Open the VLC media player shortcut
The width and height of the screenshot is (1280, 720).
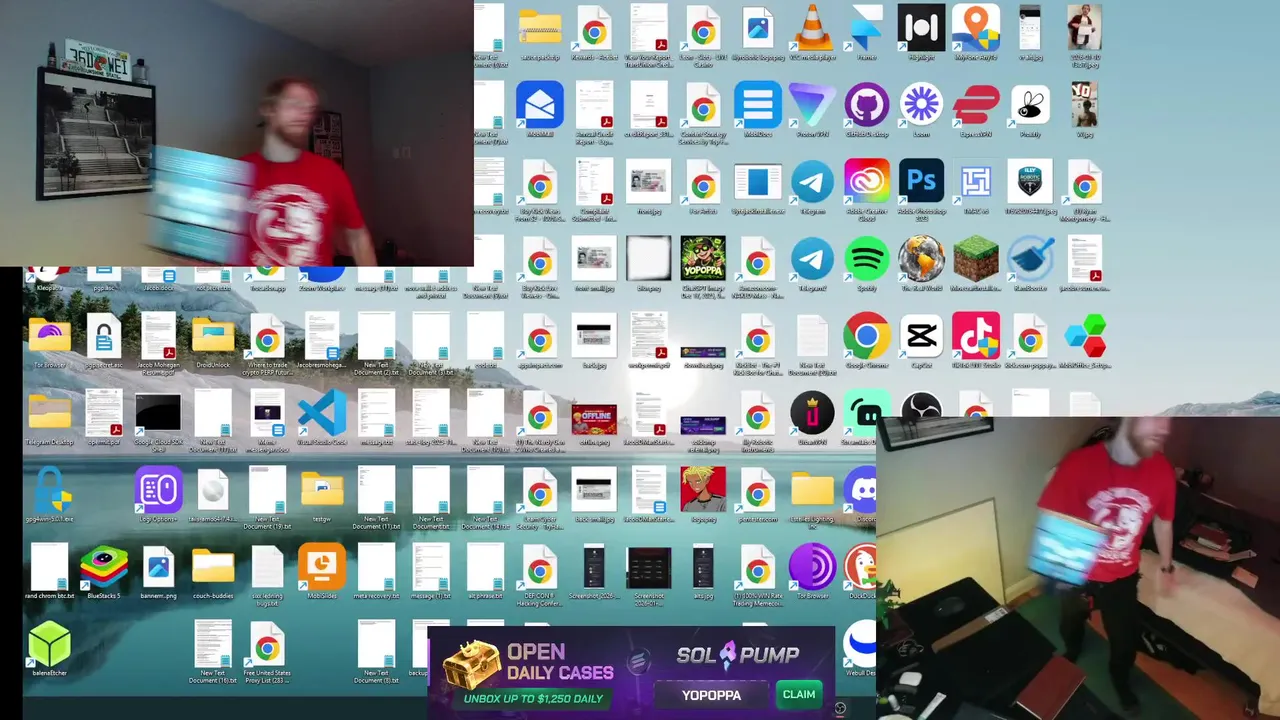pos(812,28)
